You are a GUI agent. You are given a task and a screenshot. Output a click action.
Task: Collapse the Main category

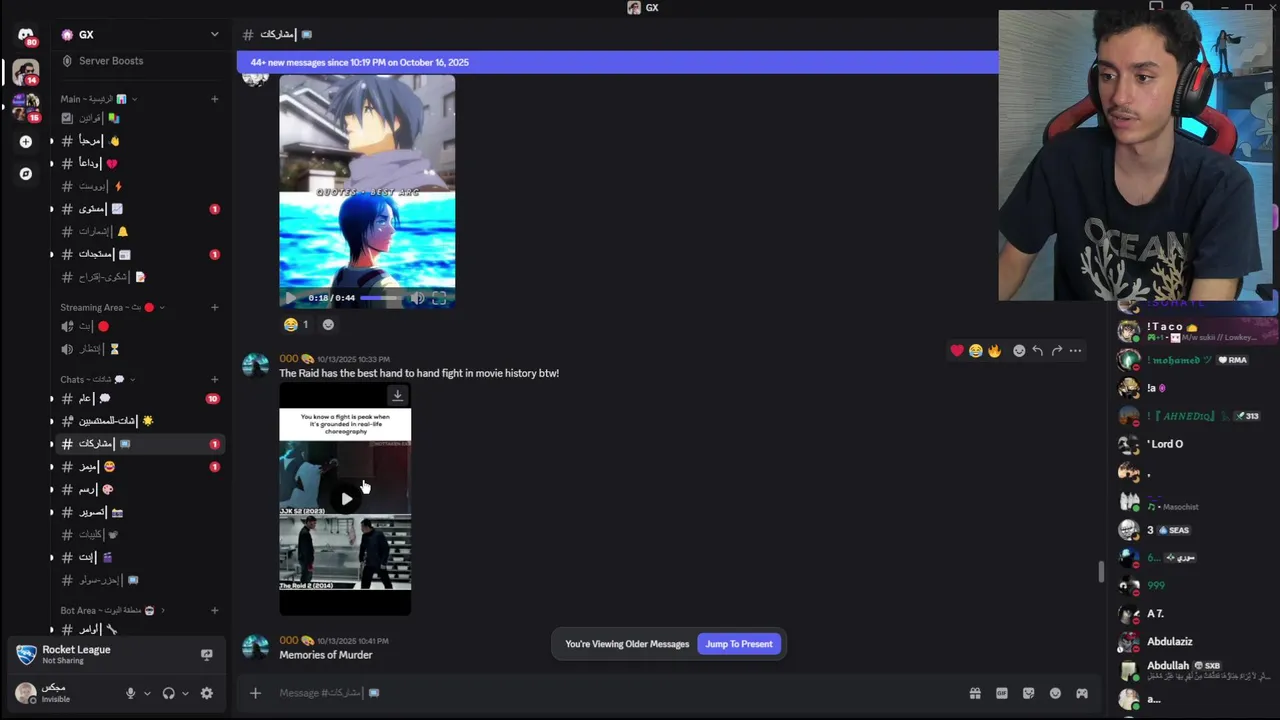click(99, 99)
